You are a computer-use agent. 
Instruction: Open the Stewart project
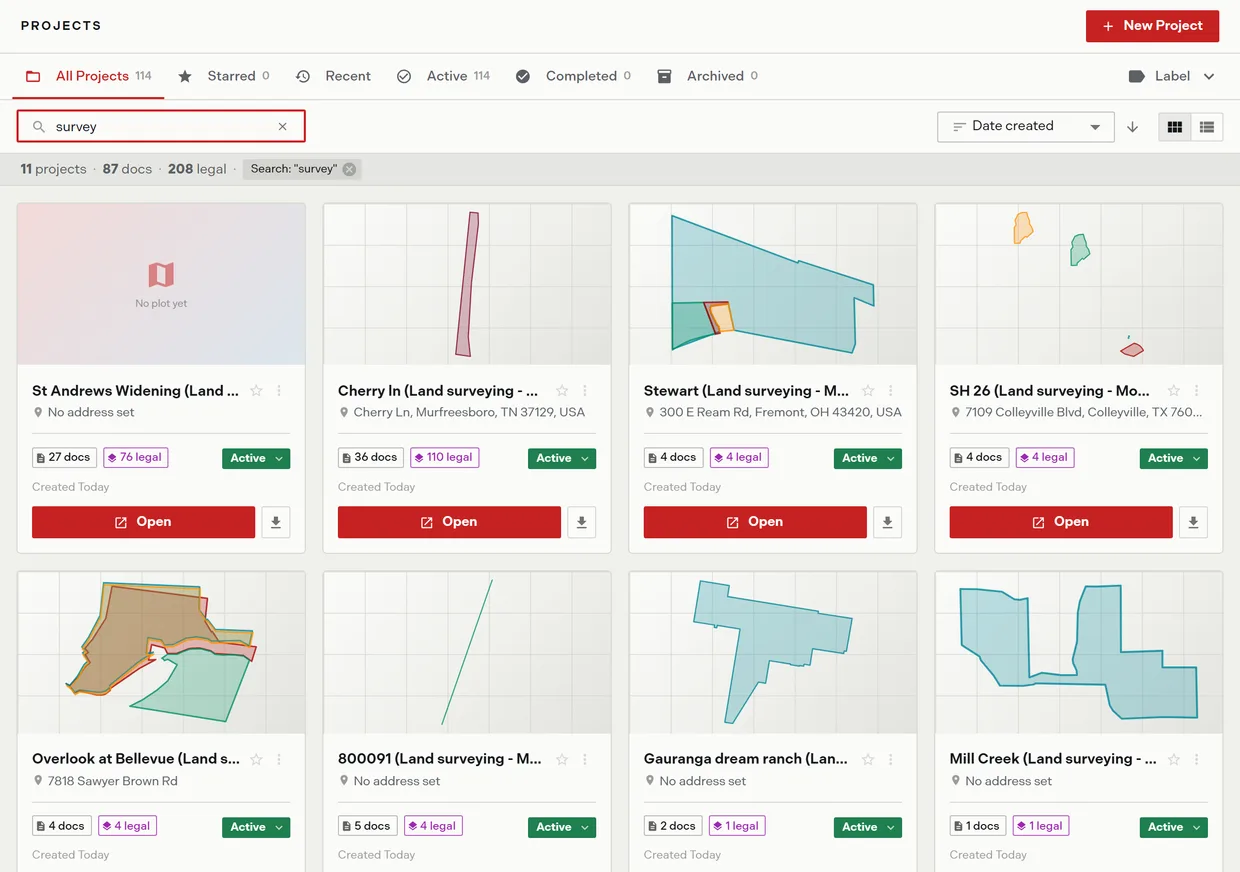click(755, 522)
